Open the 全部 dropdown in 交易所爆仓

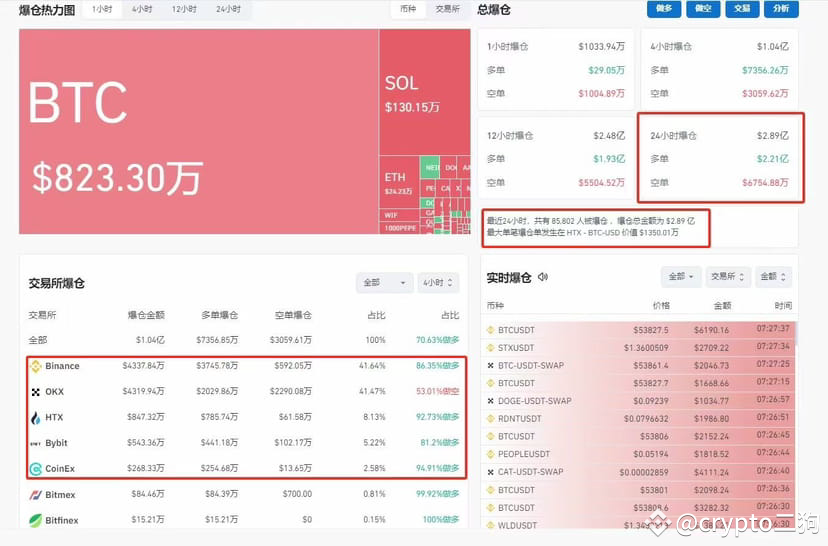pos(384,283)
